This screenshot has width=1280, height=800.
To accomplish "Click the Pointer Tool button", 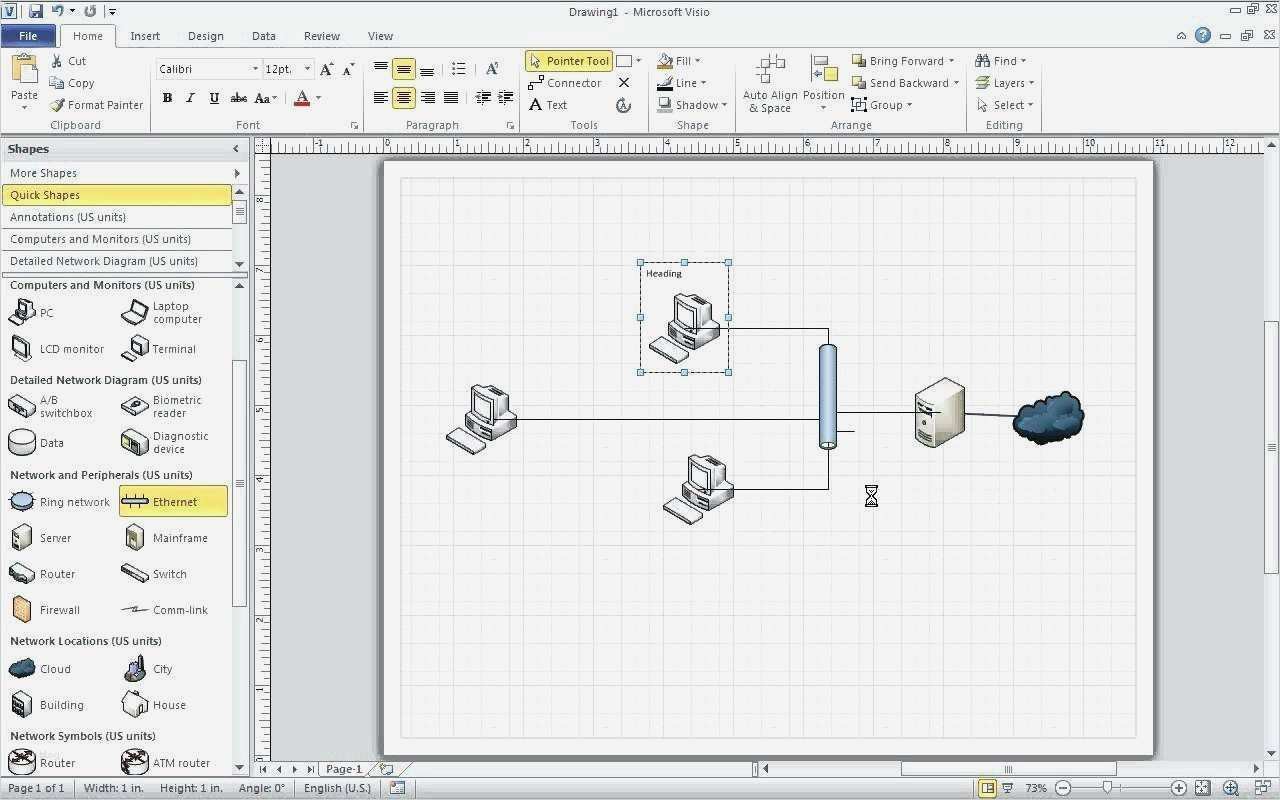I will (x=568, y=61).
